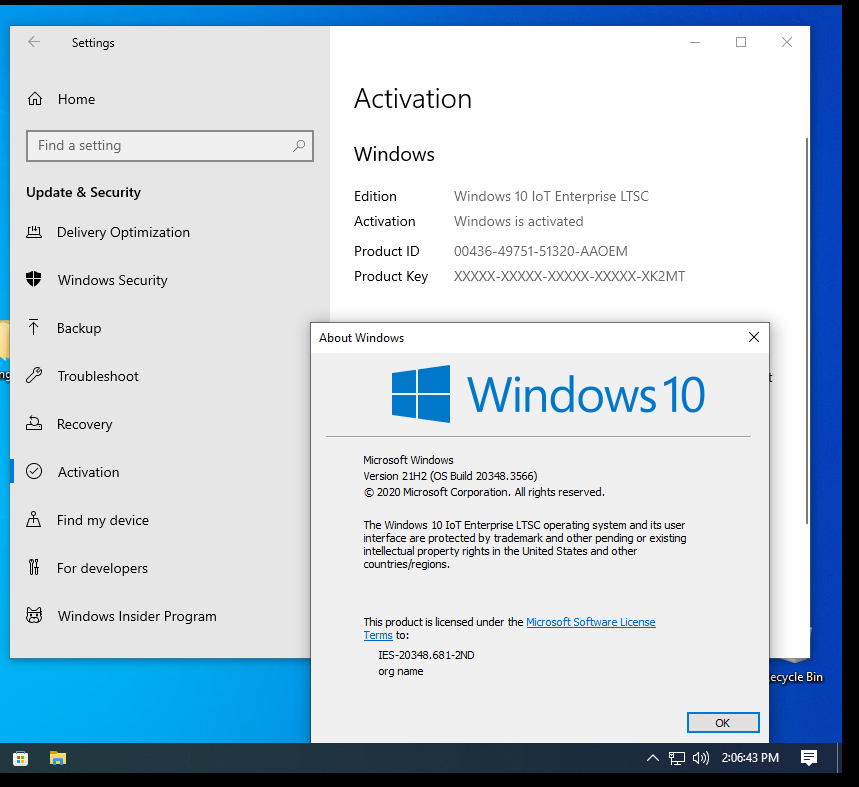Click the network icon in the system tray
Image resolution: width=859 pixels, height=787 pixels.
click(x=677, y=759)
